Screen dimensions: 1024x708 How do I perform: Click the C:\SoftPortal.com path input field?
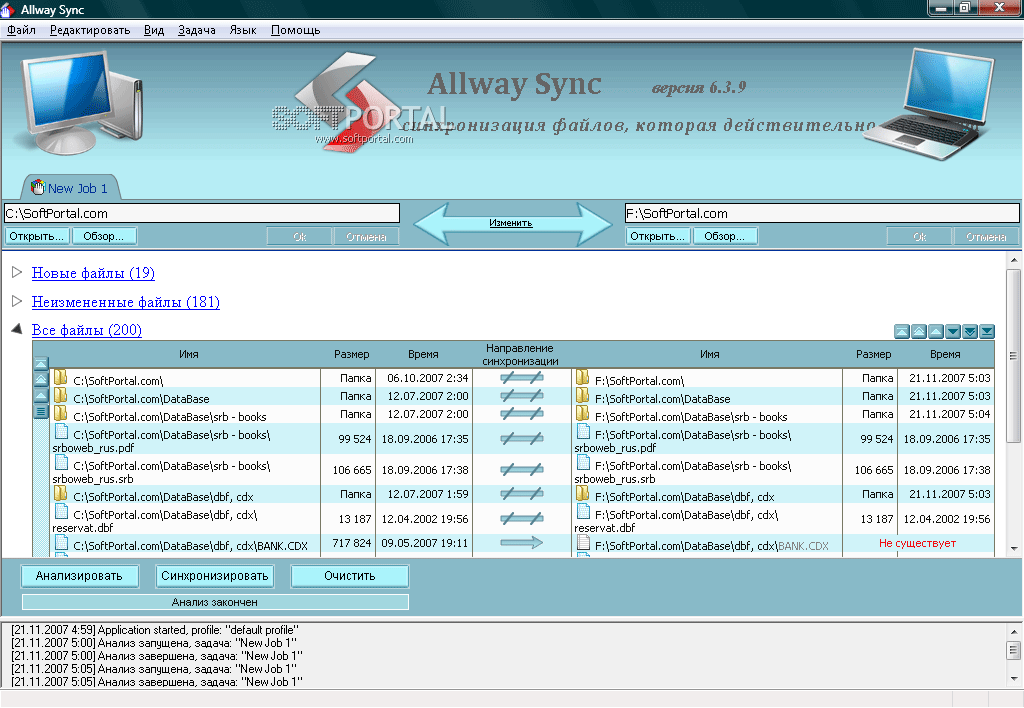tap(202, 214)
